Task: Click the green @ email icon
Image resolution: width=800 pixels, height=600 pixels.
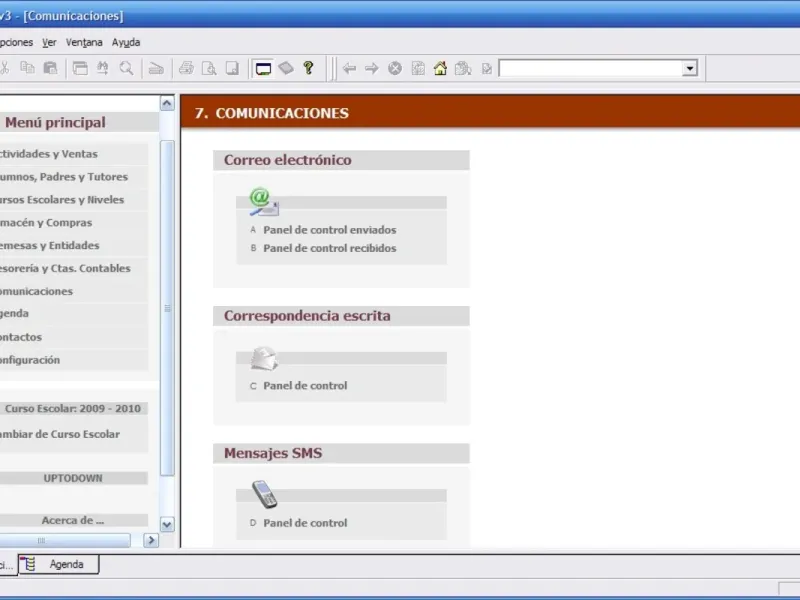Action: click(263, 202)
